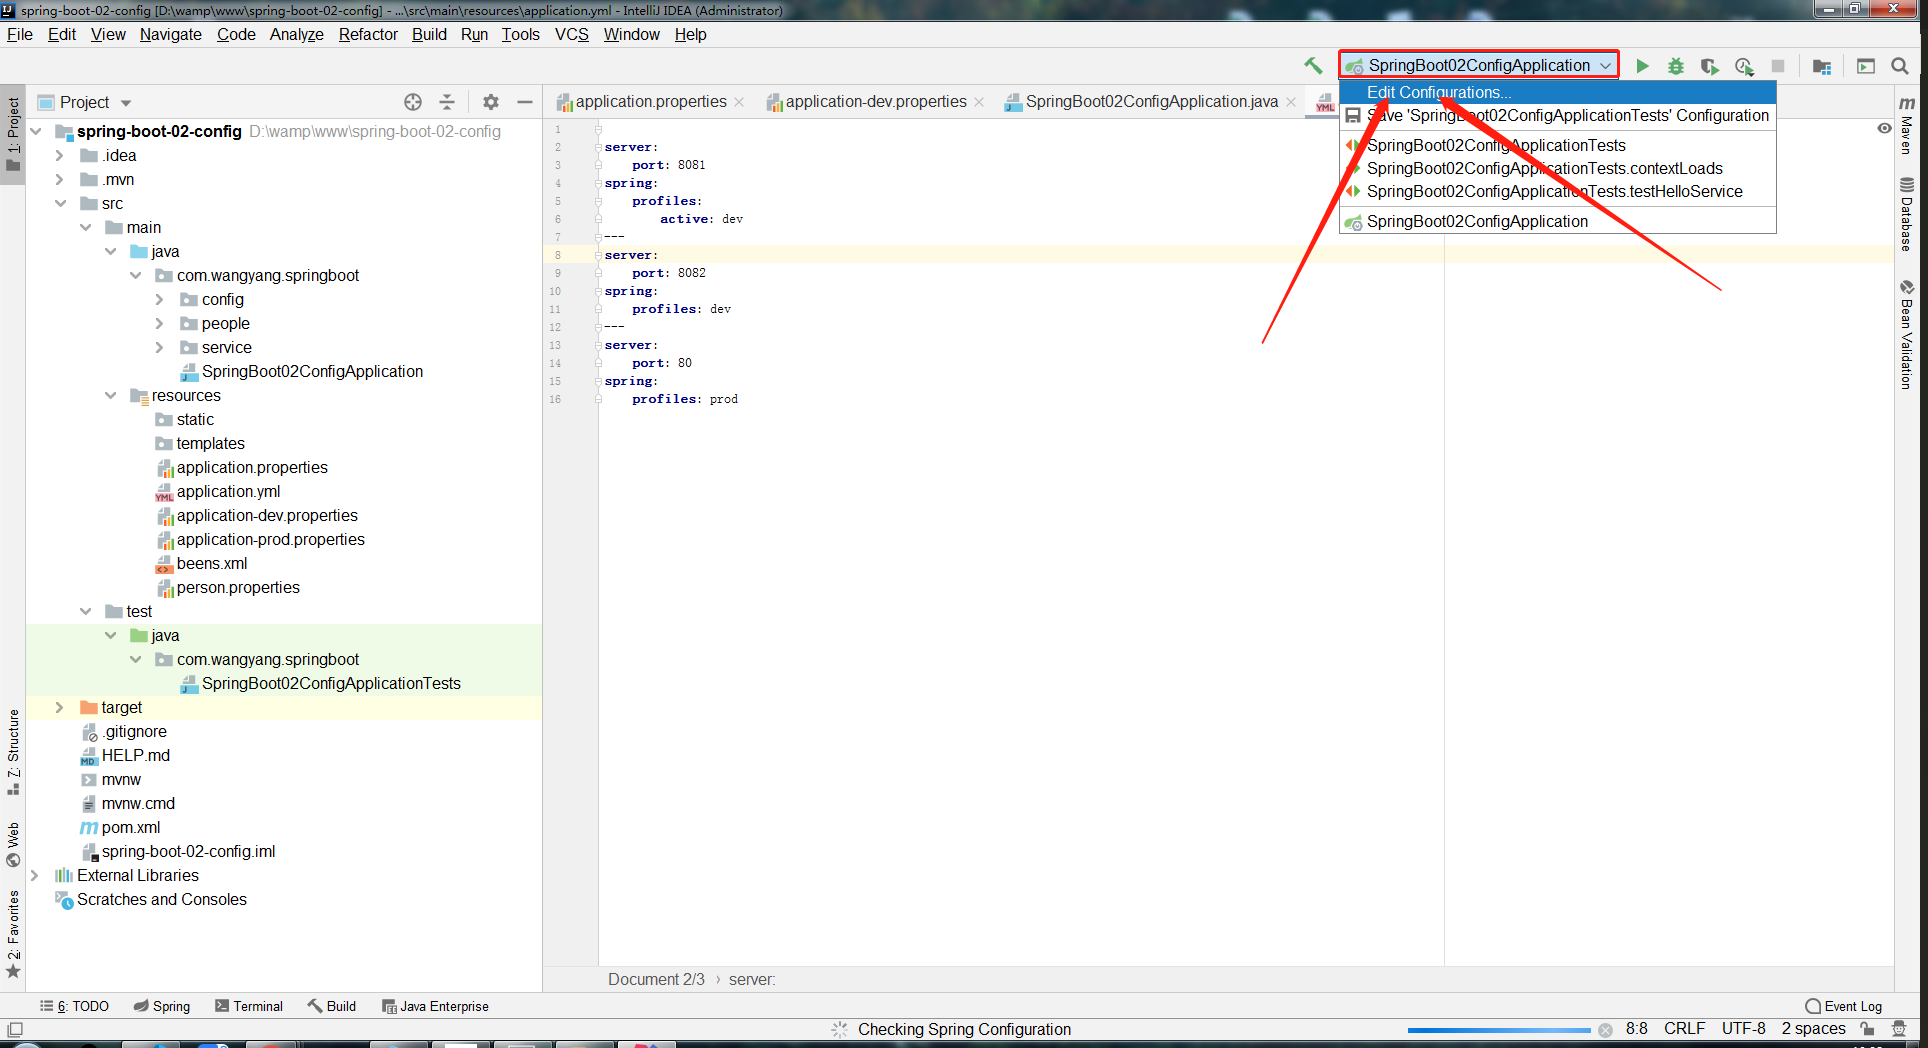Click the Run Anything toolbar icon
The height and width of the screenshot is (1048, 1928).
tap(1866, 66)
